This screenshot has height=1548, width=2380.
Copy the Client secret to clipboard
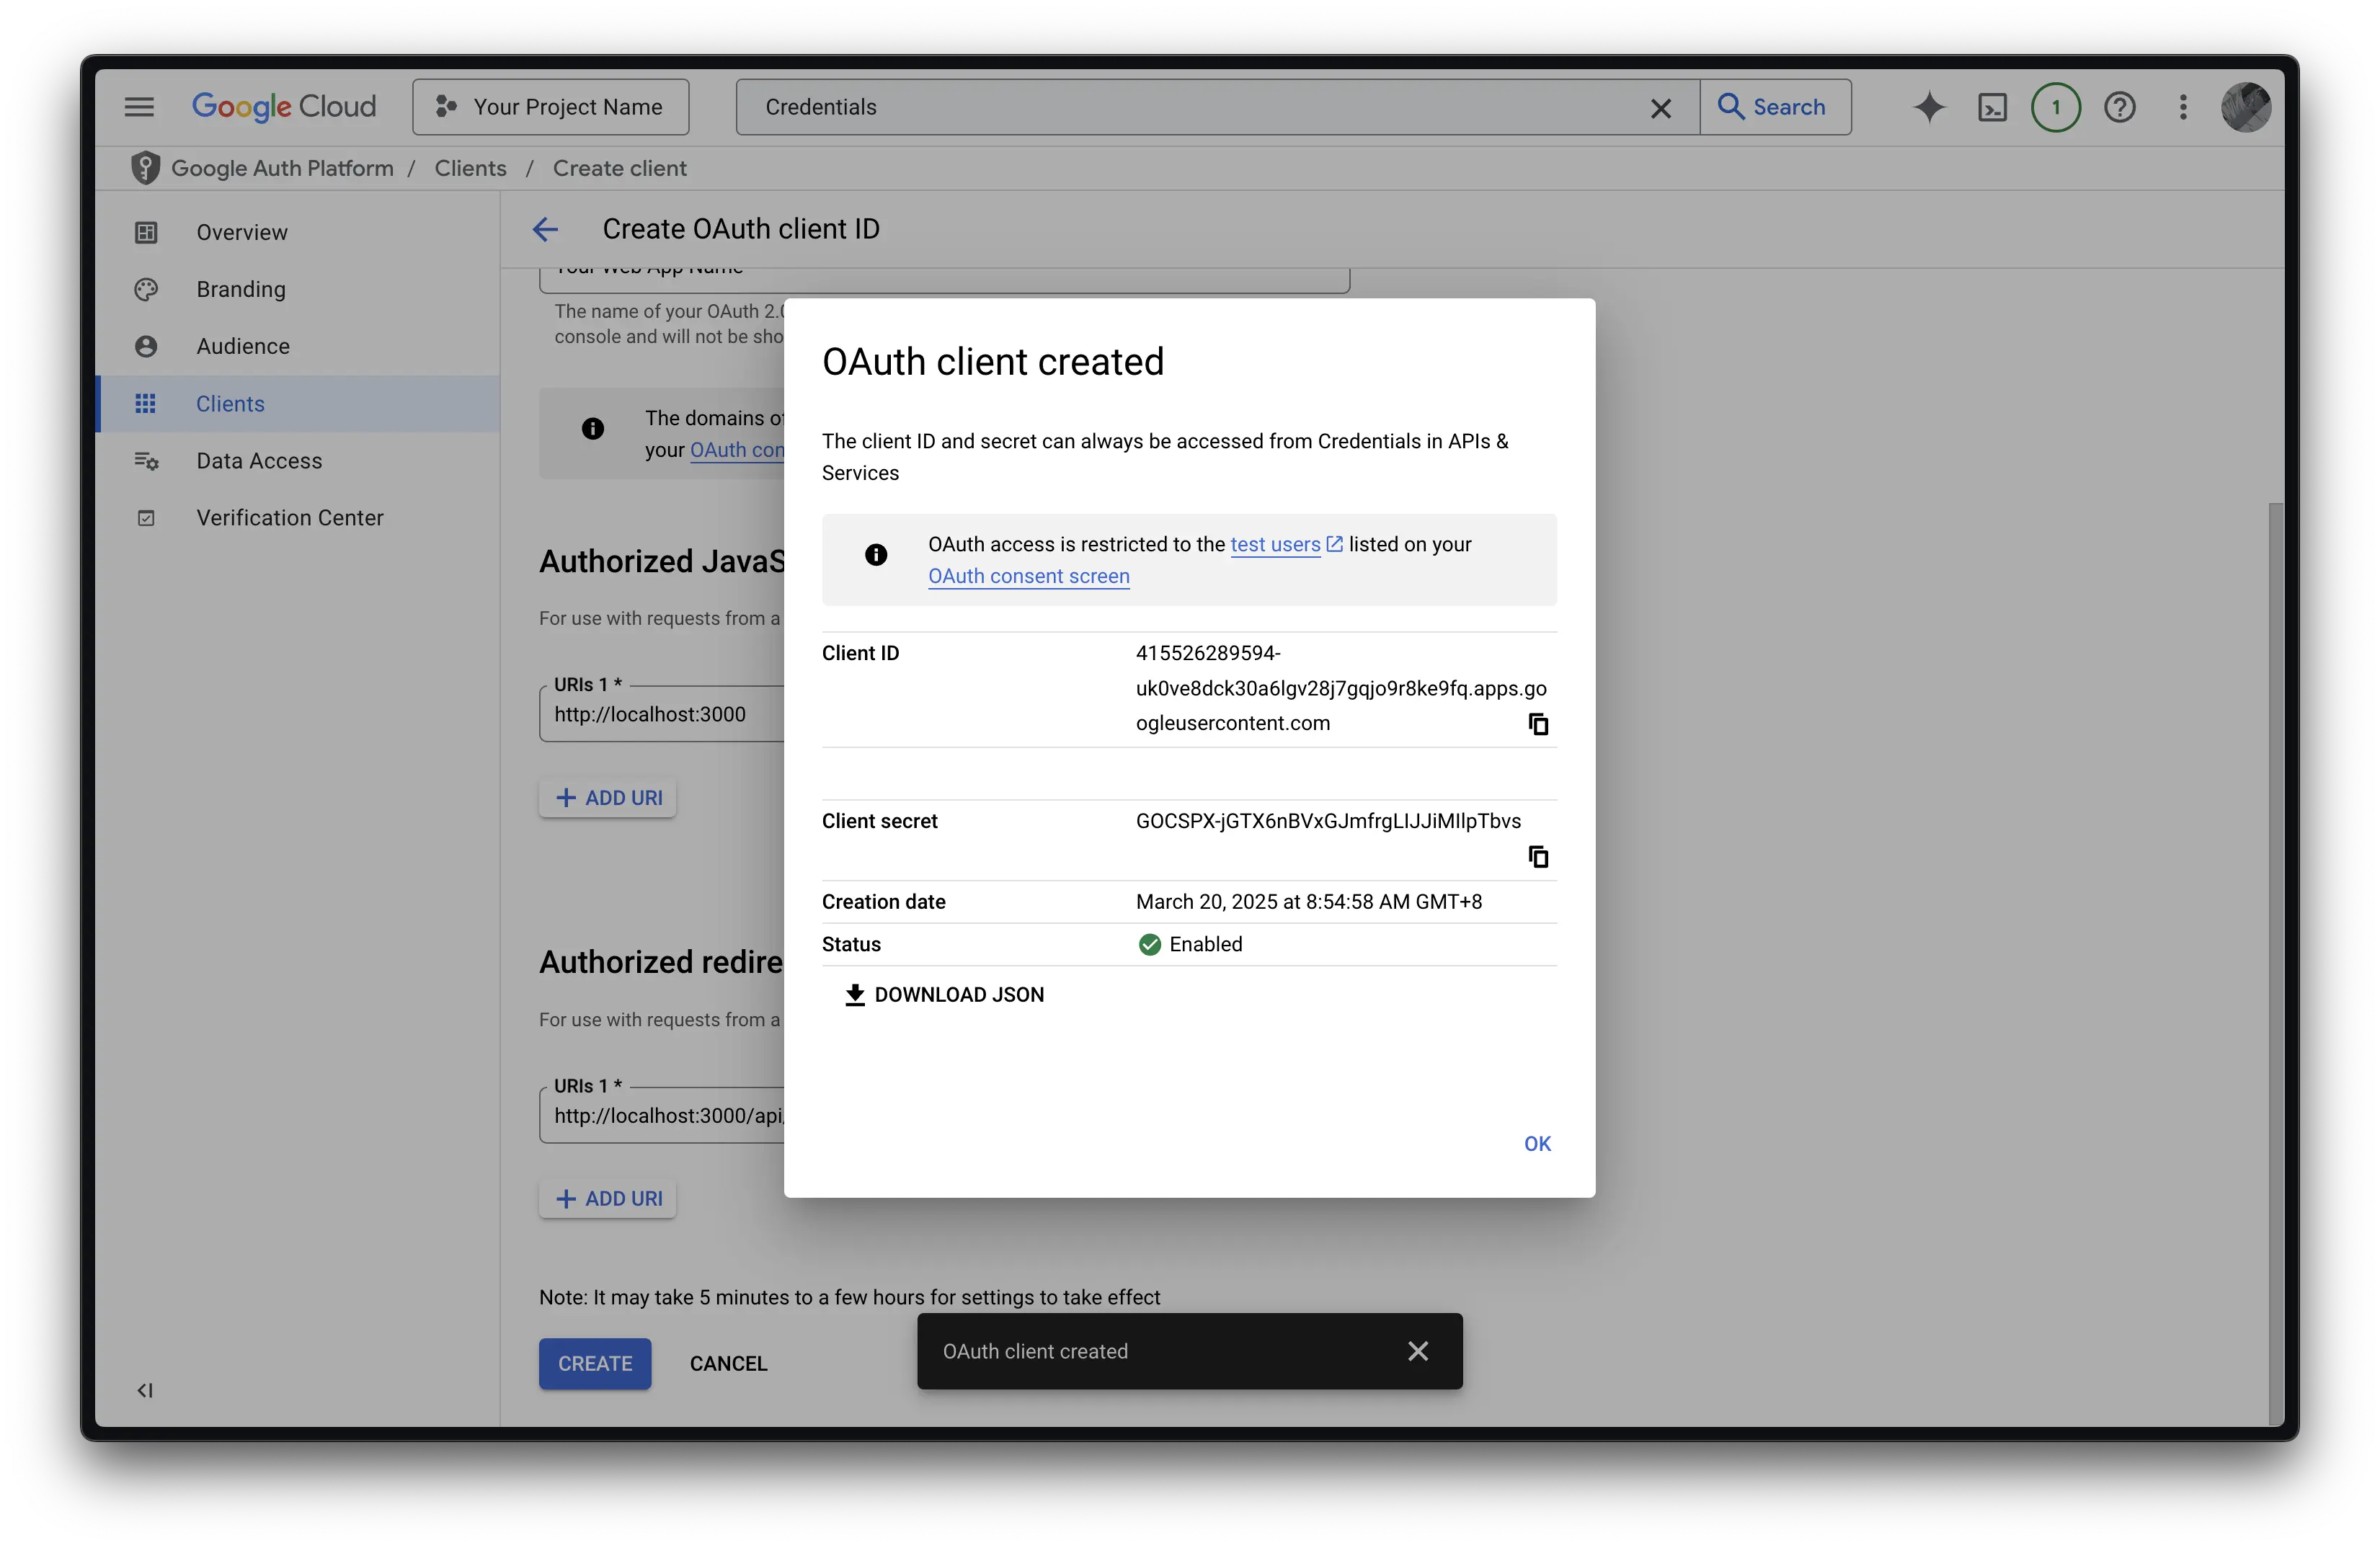1538,857
